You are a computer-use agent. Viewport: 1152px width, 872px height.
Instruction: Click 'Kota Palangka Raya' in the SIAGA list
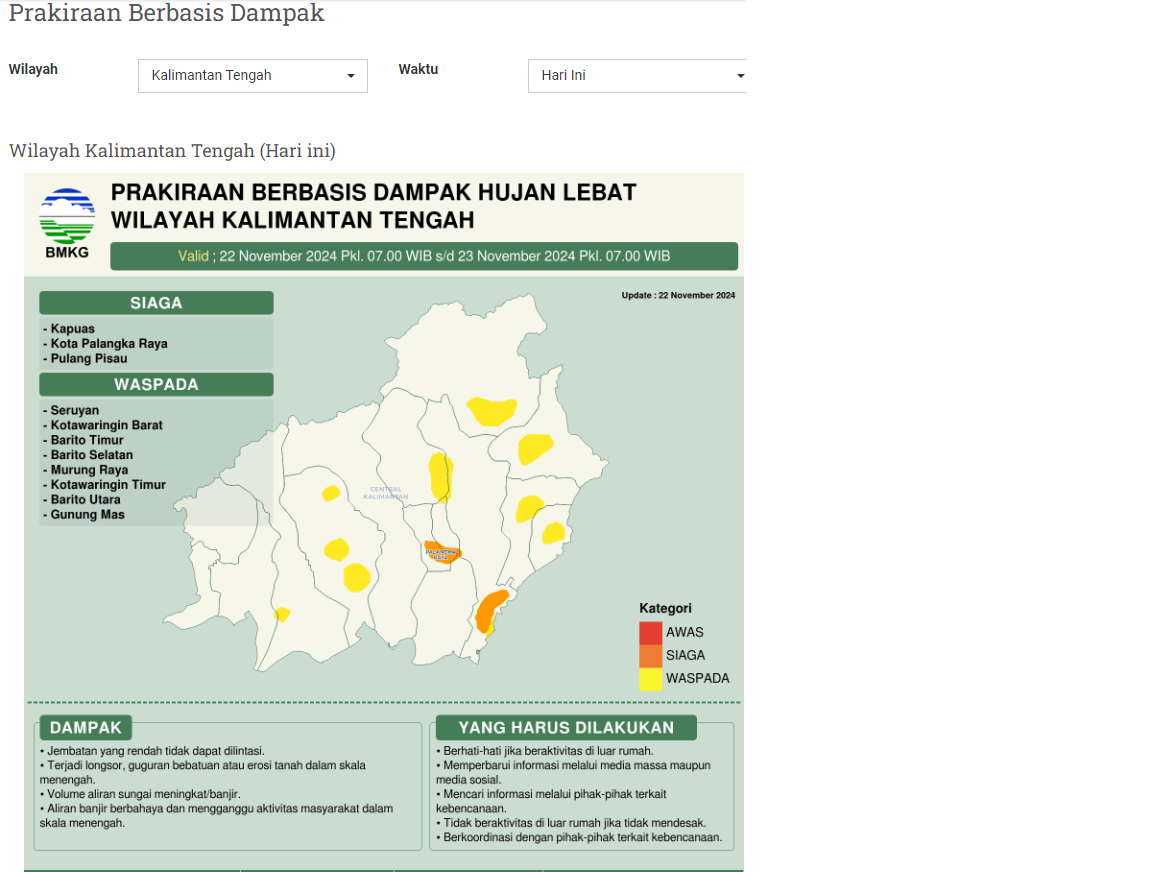[x=109, y=343]
